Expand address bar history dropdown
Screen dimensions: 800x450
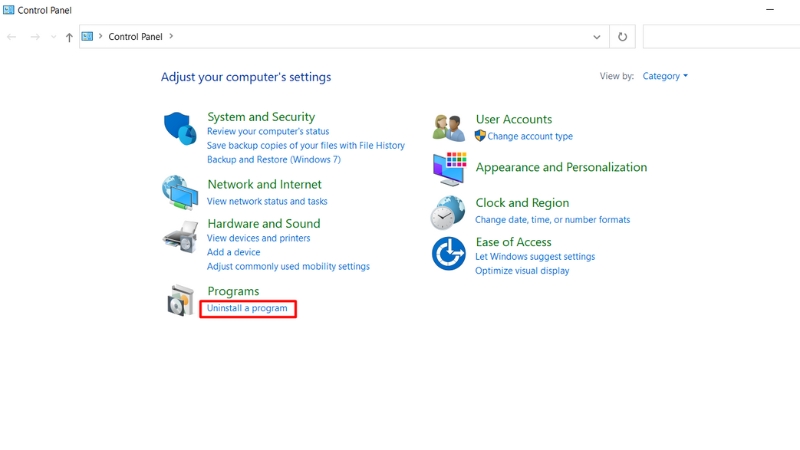pos(596,37)
